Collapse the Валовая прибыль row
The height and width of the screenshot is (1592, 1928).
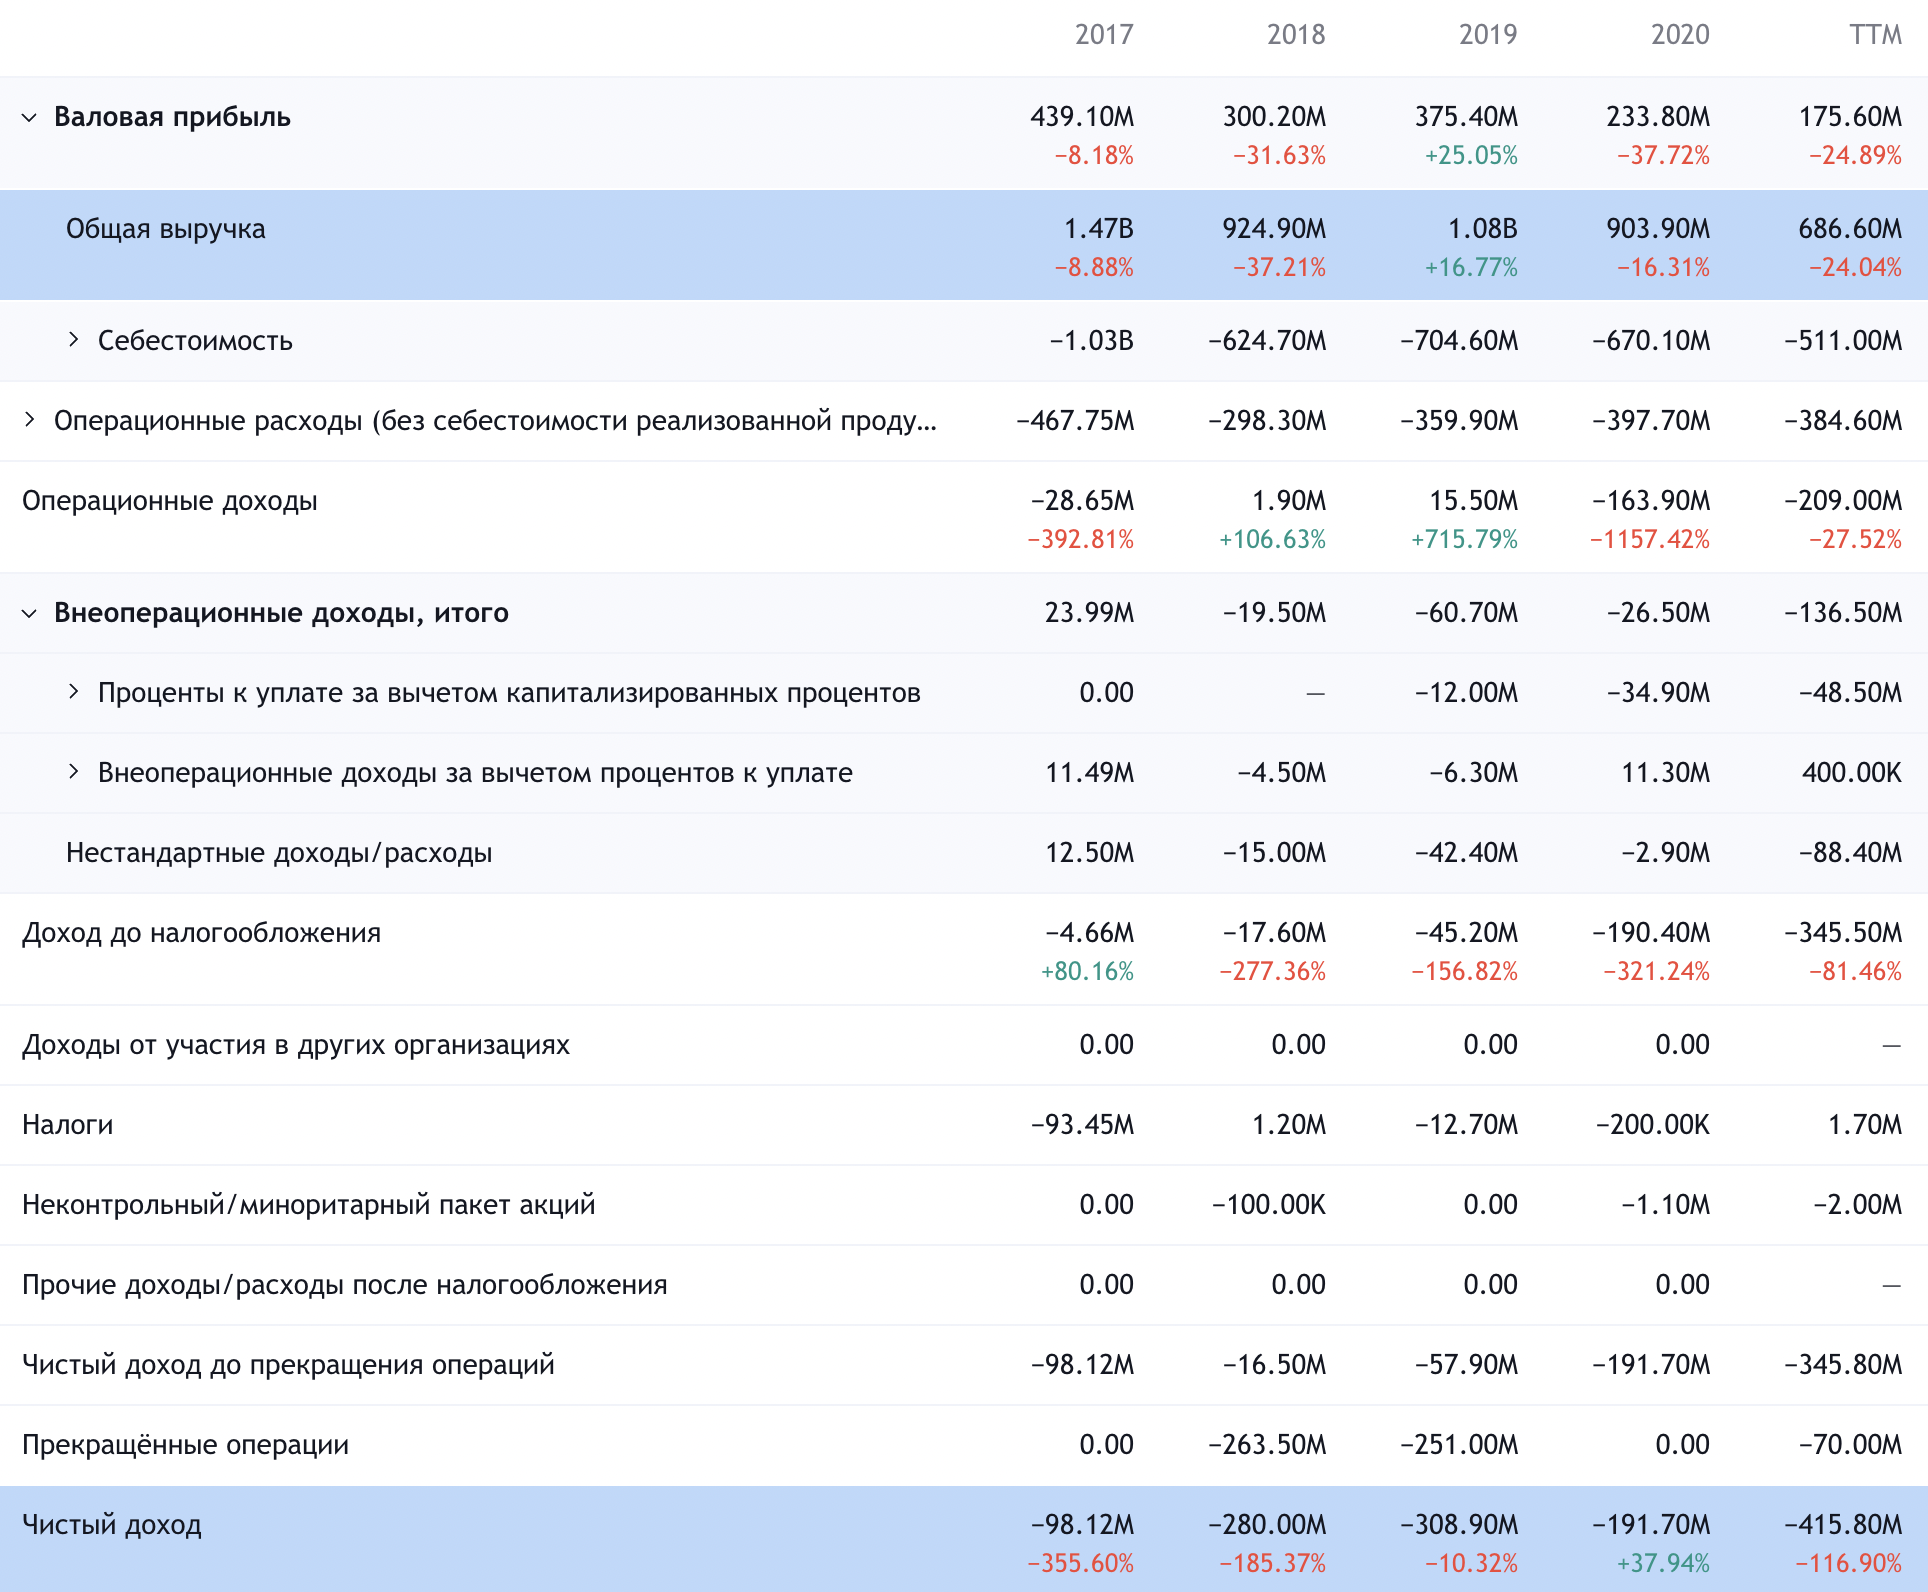pyautogui.click(x=30, y=117)
